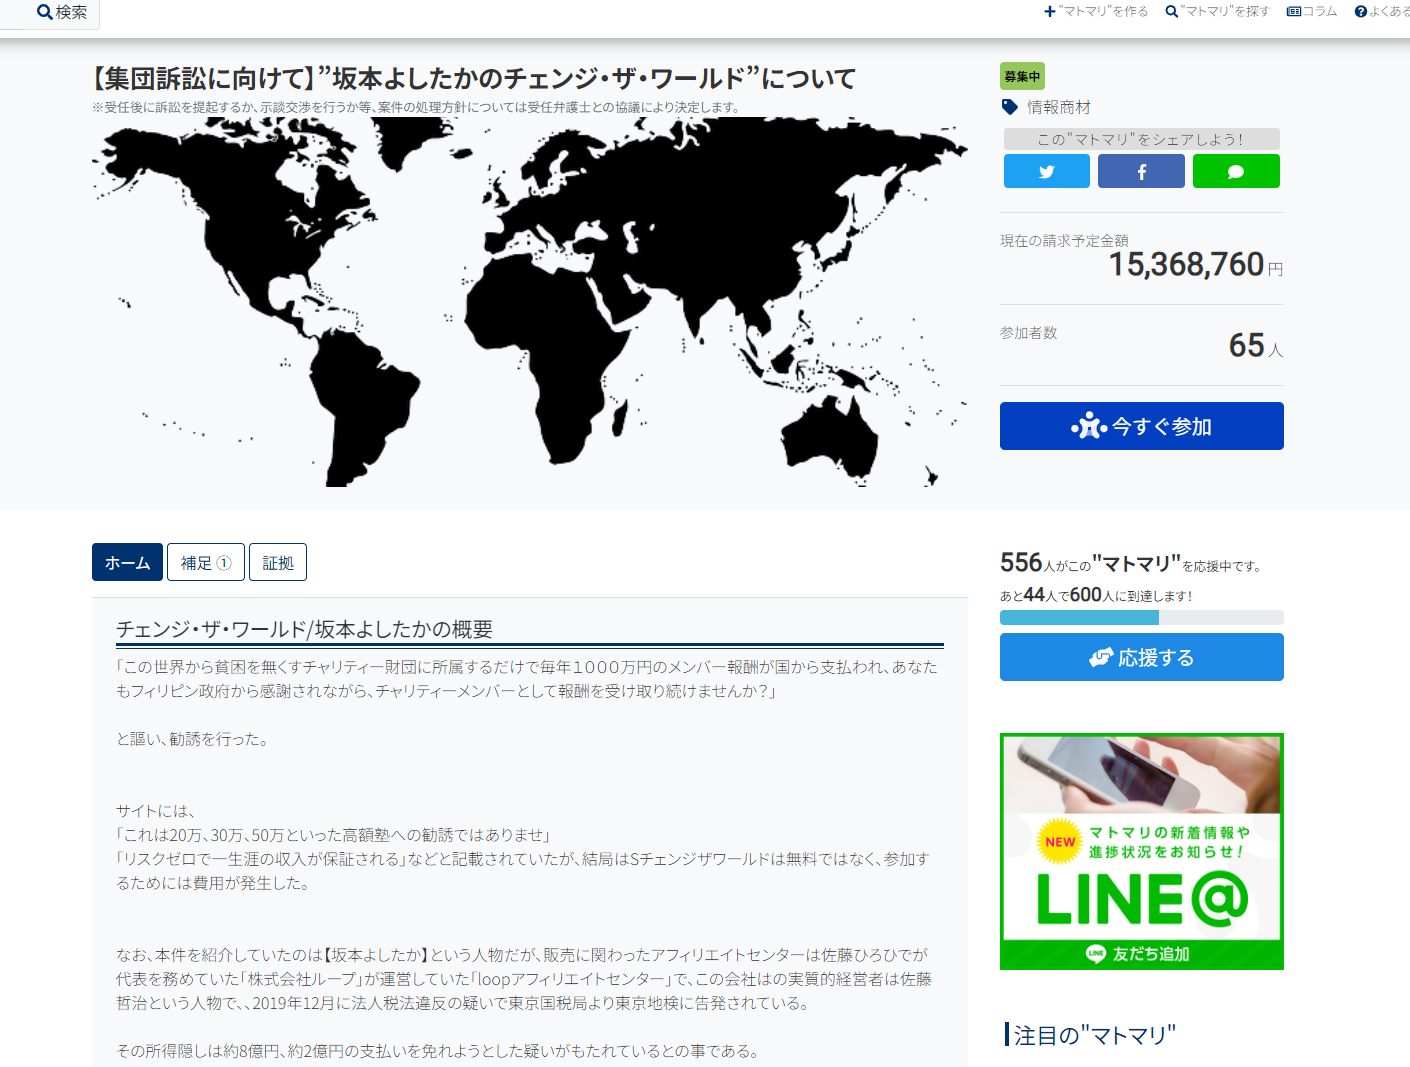The image size is (1410, 1067).
Task: Click the world map header image
Action: tap(530, 302)
